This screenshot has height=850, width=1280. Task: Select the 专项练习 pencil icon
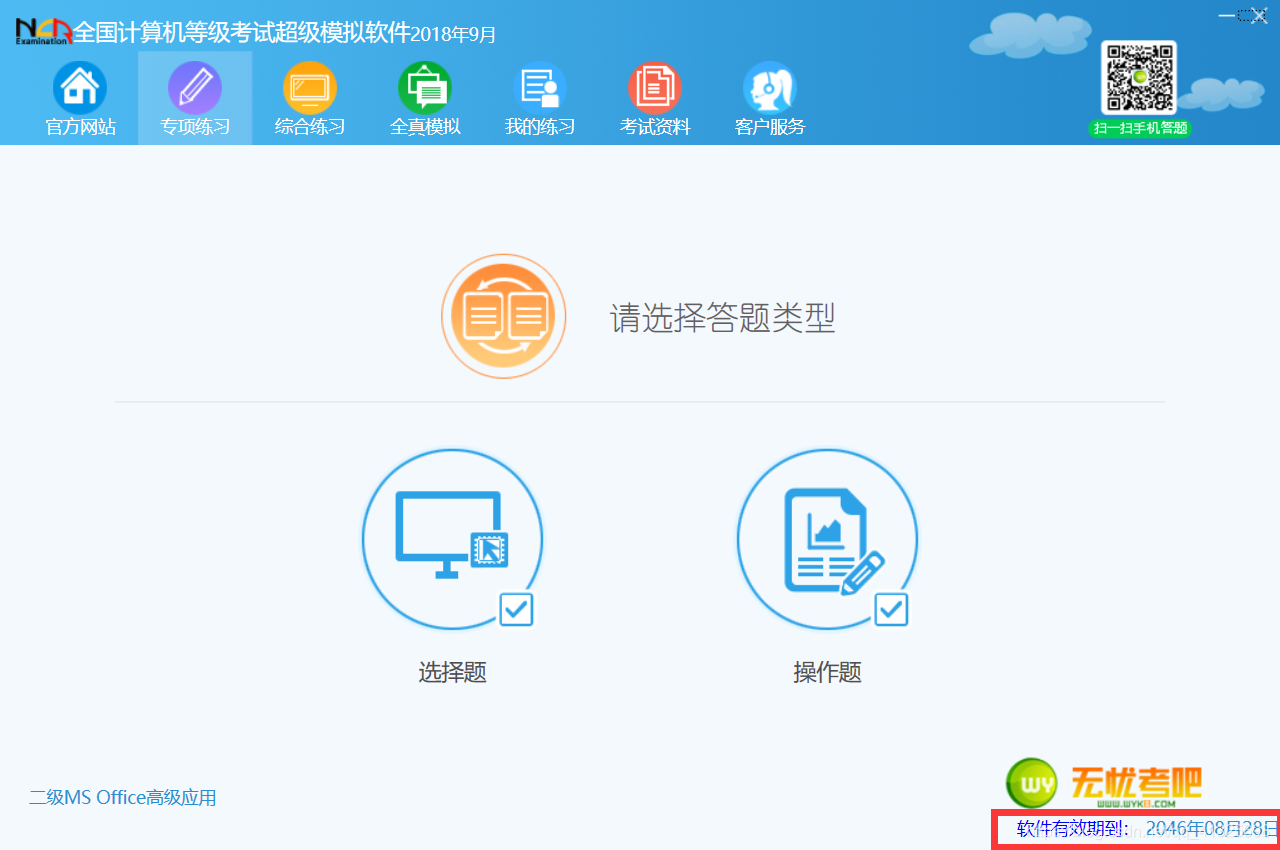tap(195, 88)
